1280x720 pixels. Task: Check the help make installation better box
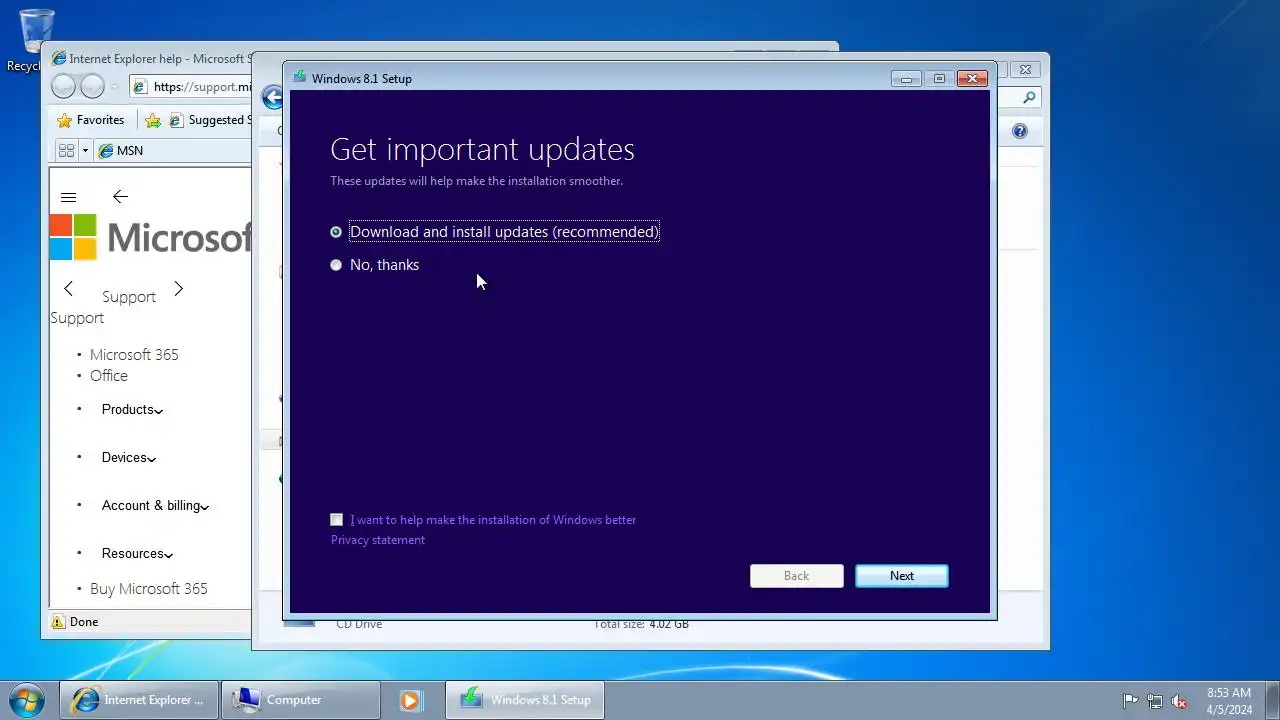pos(336,519)
